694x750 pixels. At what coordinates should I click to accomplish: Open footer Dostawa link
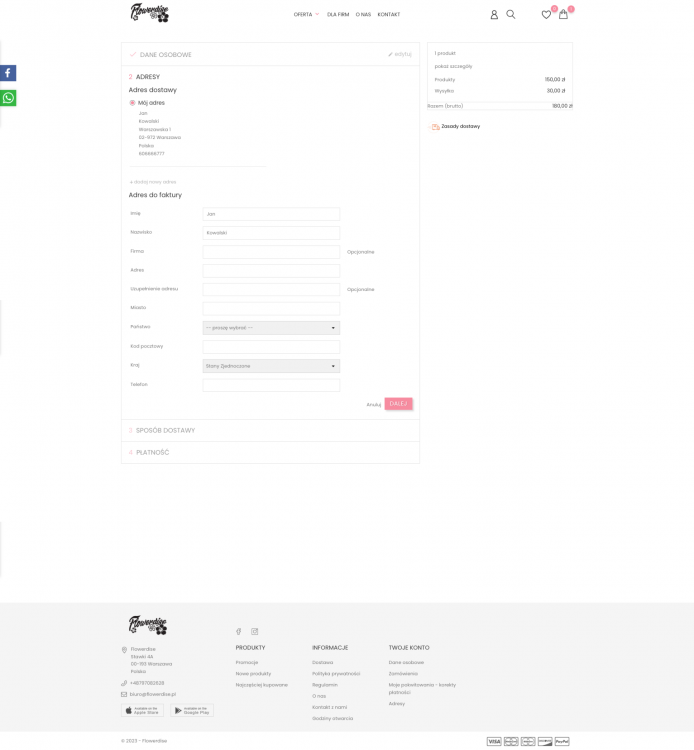click(x=322, y=662)
